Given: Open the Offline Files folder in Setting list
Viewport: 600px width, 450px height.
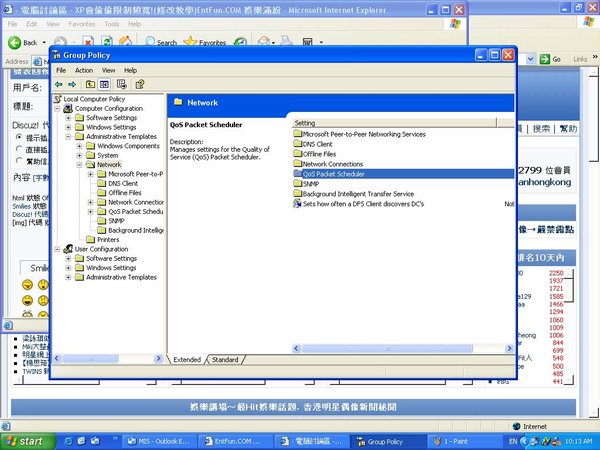Looking at the screenshot, I should pyautogui.click(x=319, y=154).
